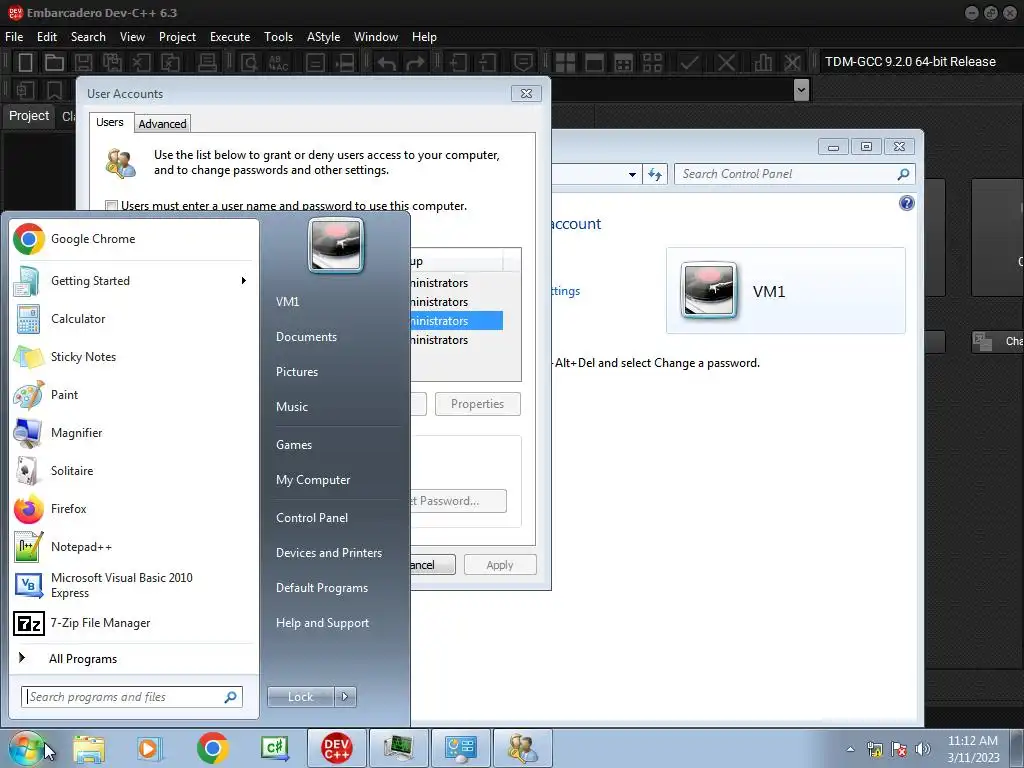Open Control Panel from Start menu
The height and width of the screenshot is (768, 1024).
[312, 518]
